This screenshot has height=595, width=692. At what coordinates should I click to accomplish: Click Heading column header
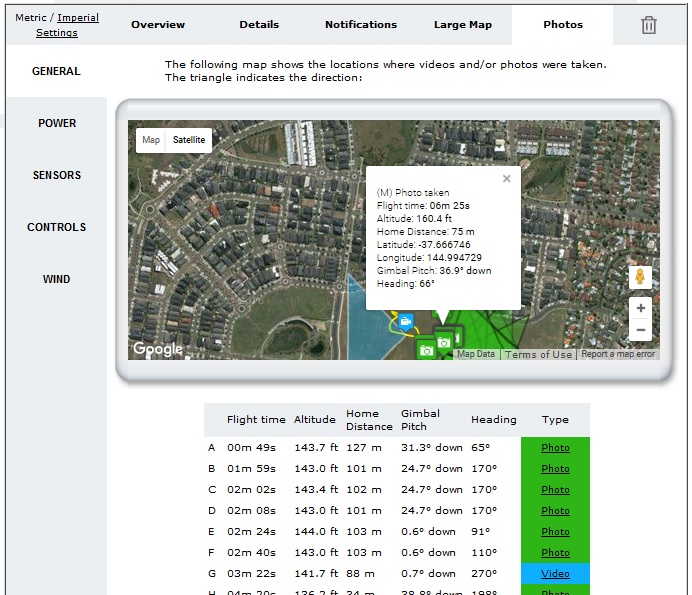[x=493, y=420]
